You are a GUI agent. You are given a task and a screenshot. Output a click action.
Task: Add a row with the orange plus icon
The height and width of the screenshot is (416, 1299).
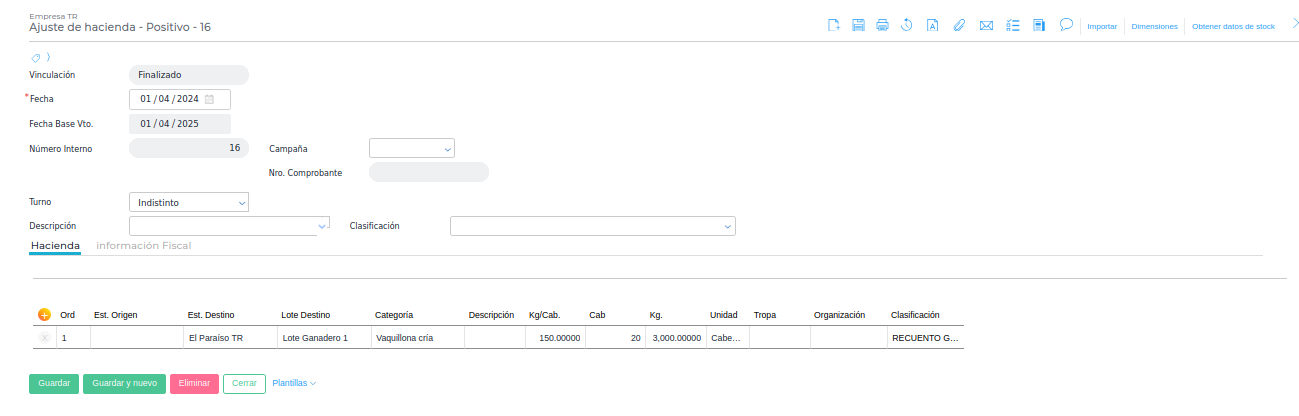tap(44, 315)
